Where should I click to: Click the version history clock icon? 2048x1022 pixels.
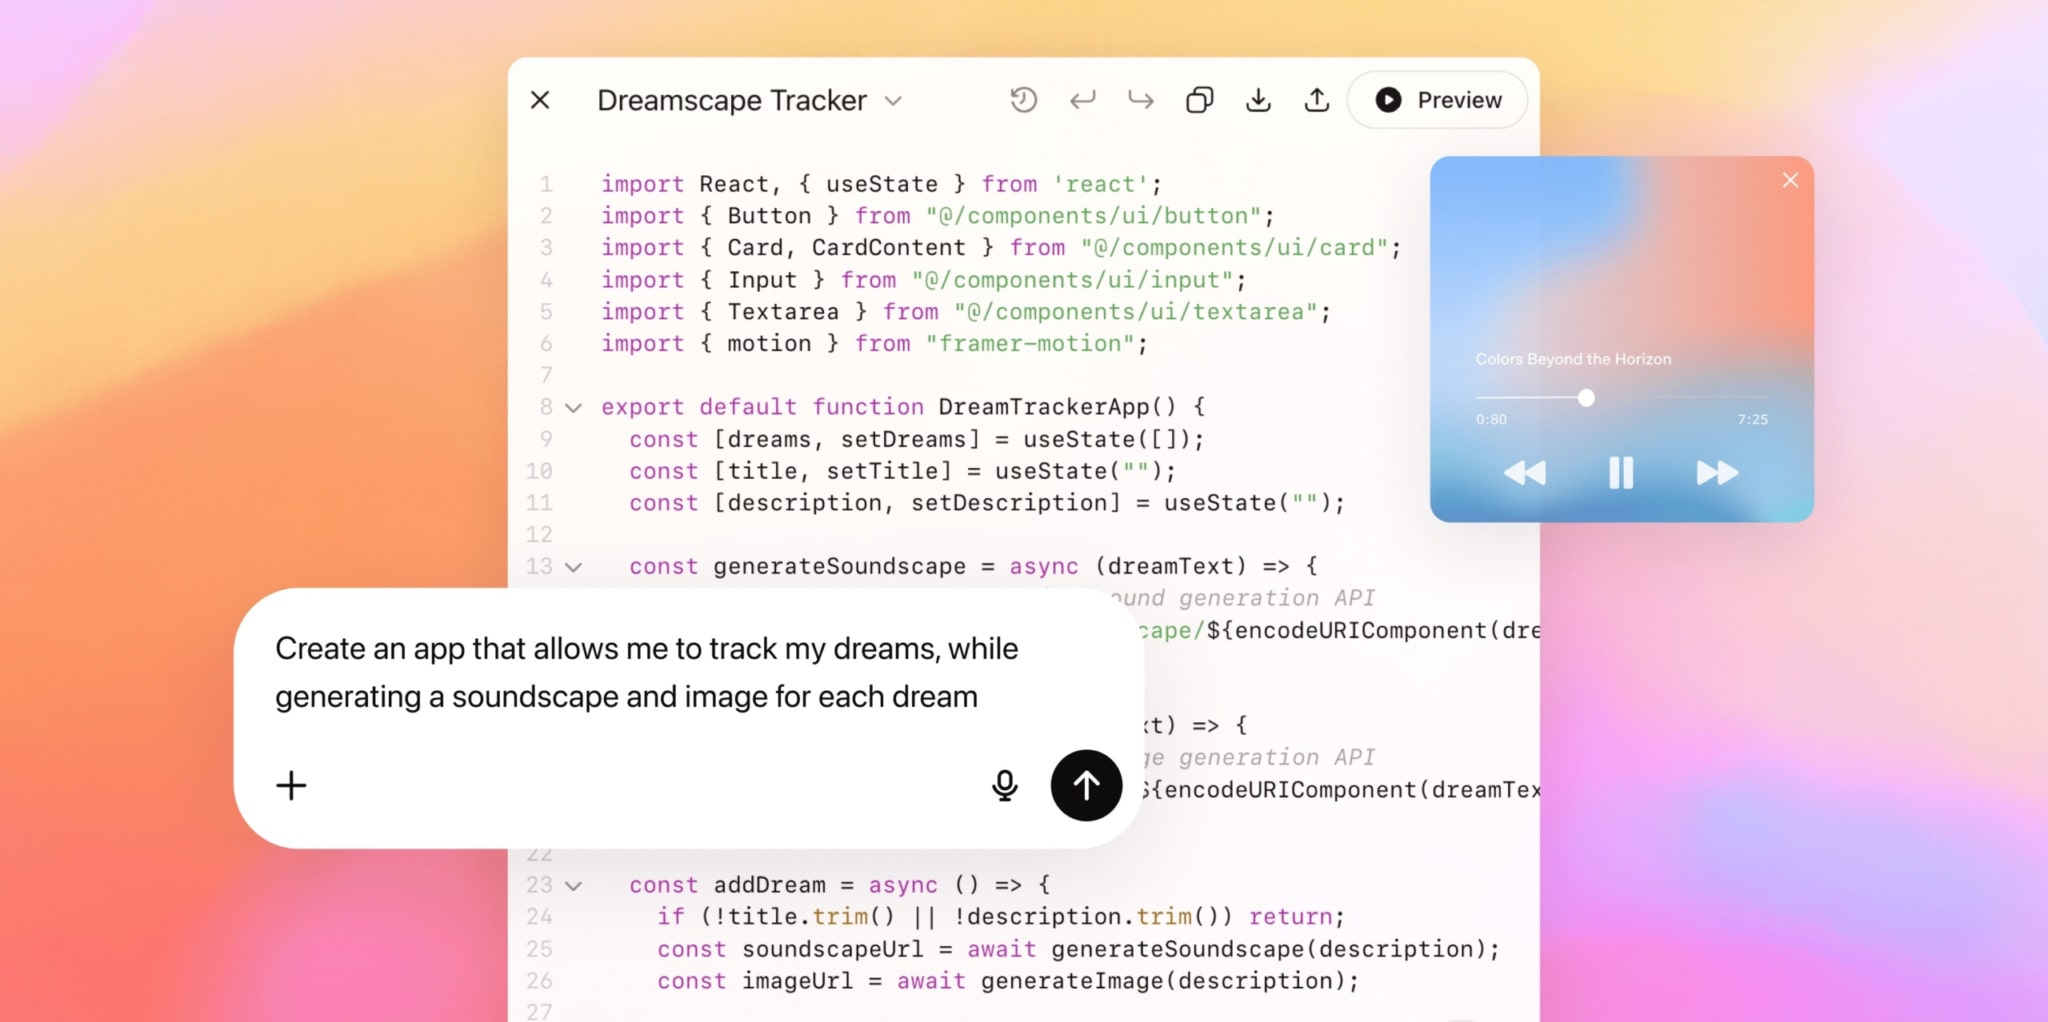pos(1023,100)
